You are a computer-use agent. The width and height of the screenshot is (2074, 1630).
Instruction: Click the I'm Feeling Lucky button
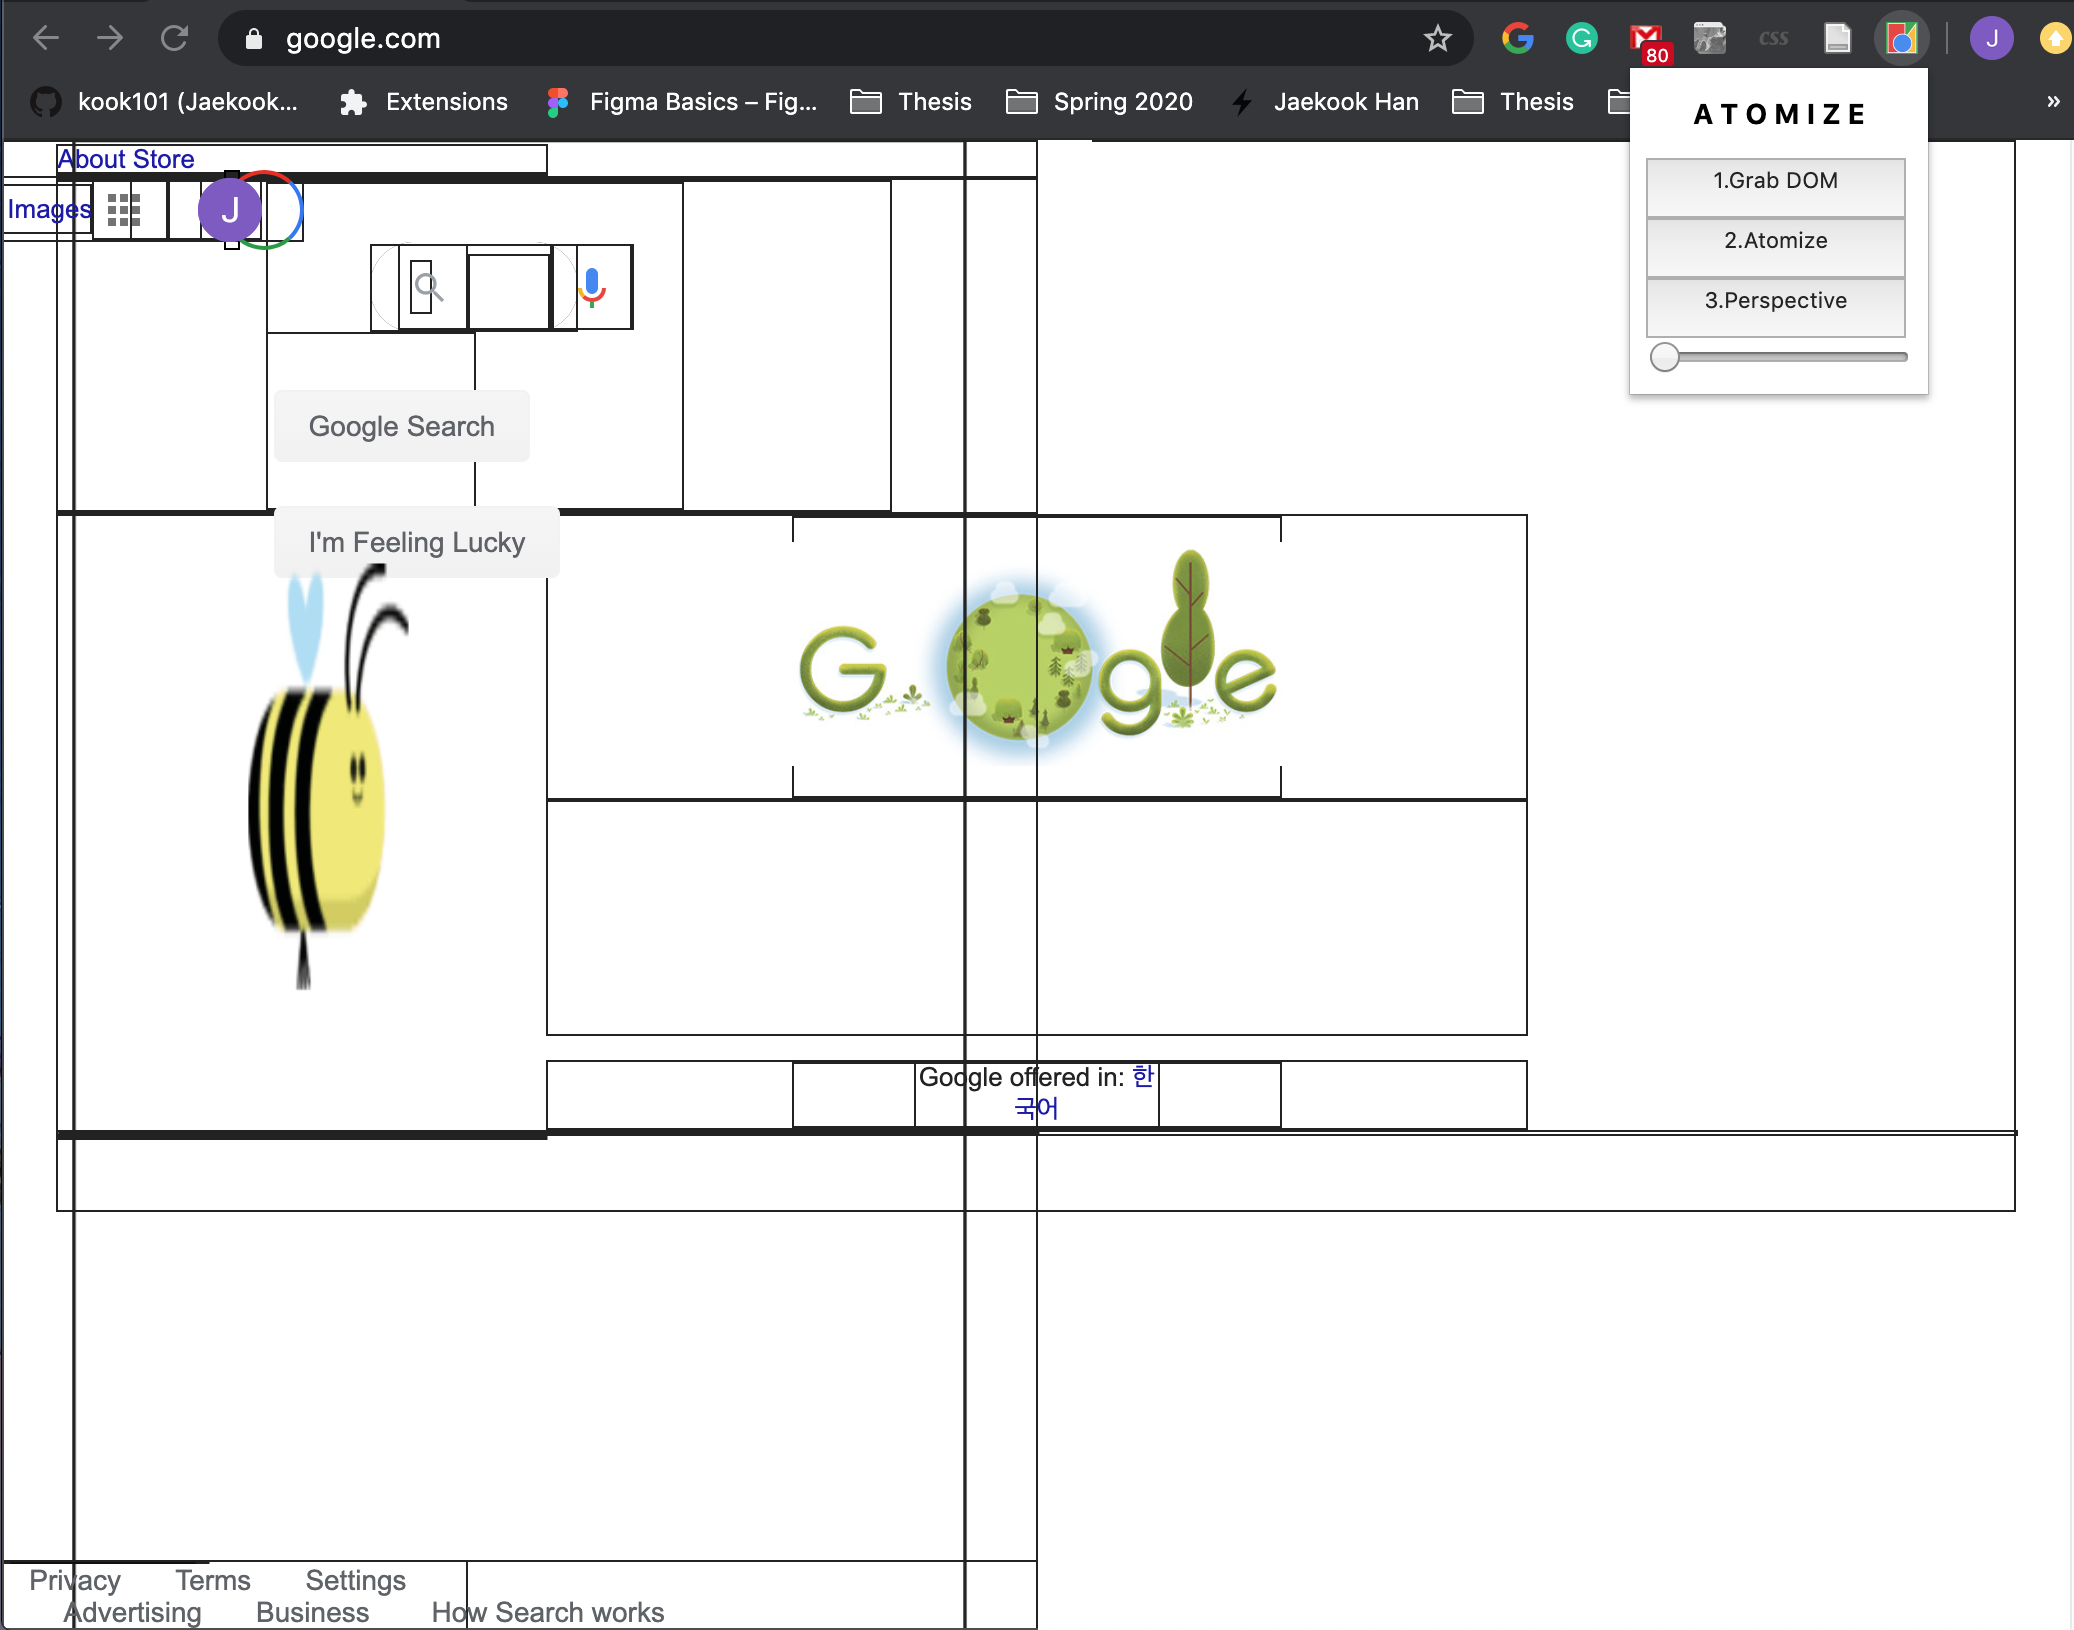[x=417, y=542]
